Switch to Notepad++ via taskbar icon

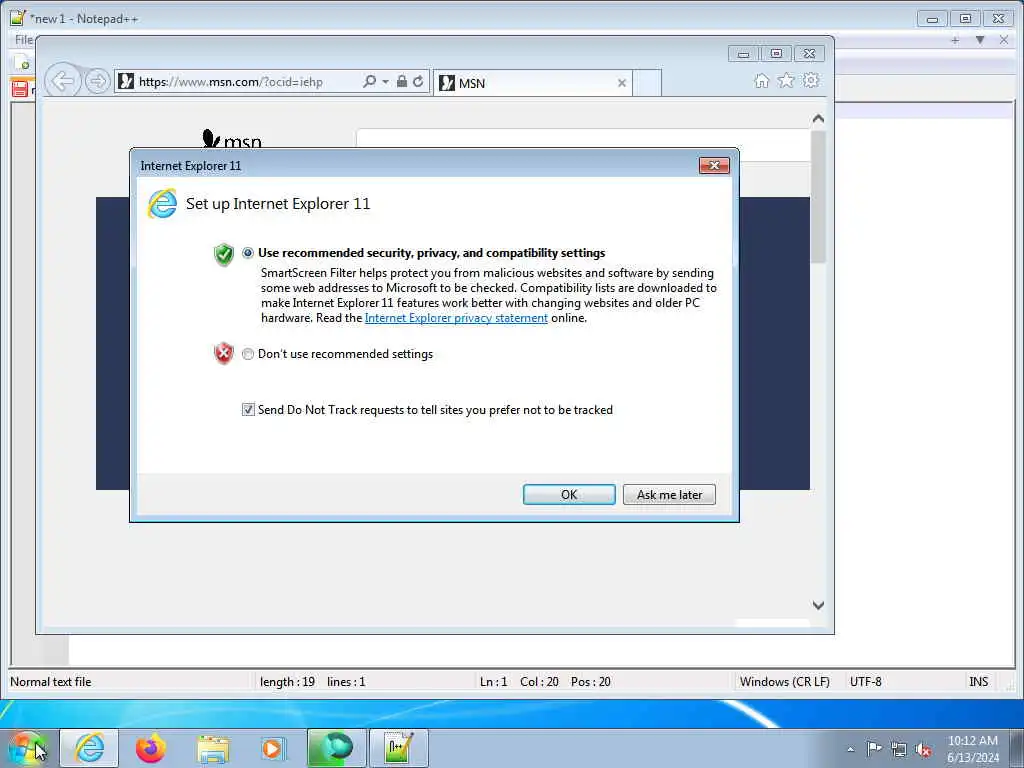tap(399, 748)
